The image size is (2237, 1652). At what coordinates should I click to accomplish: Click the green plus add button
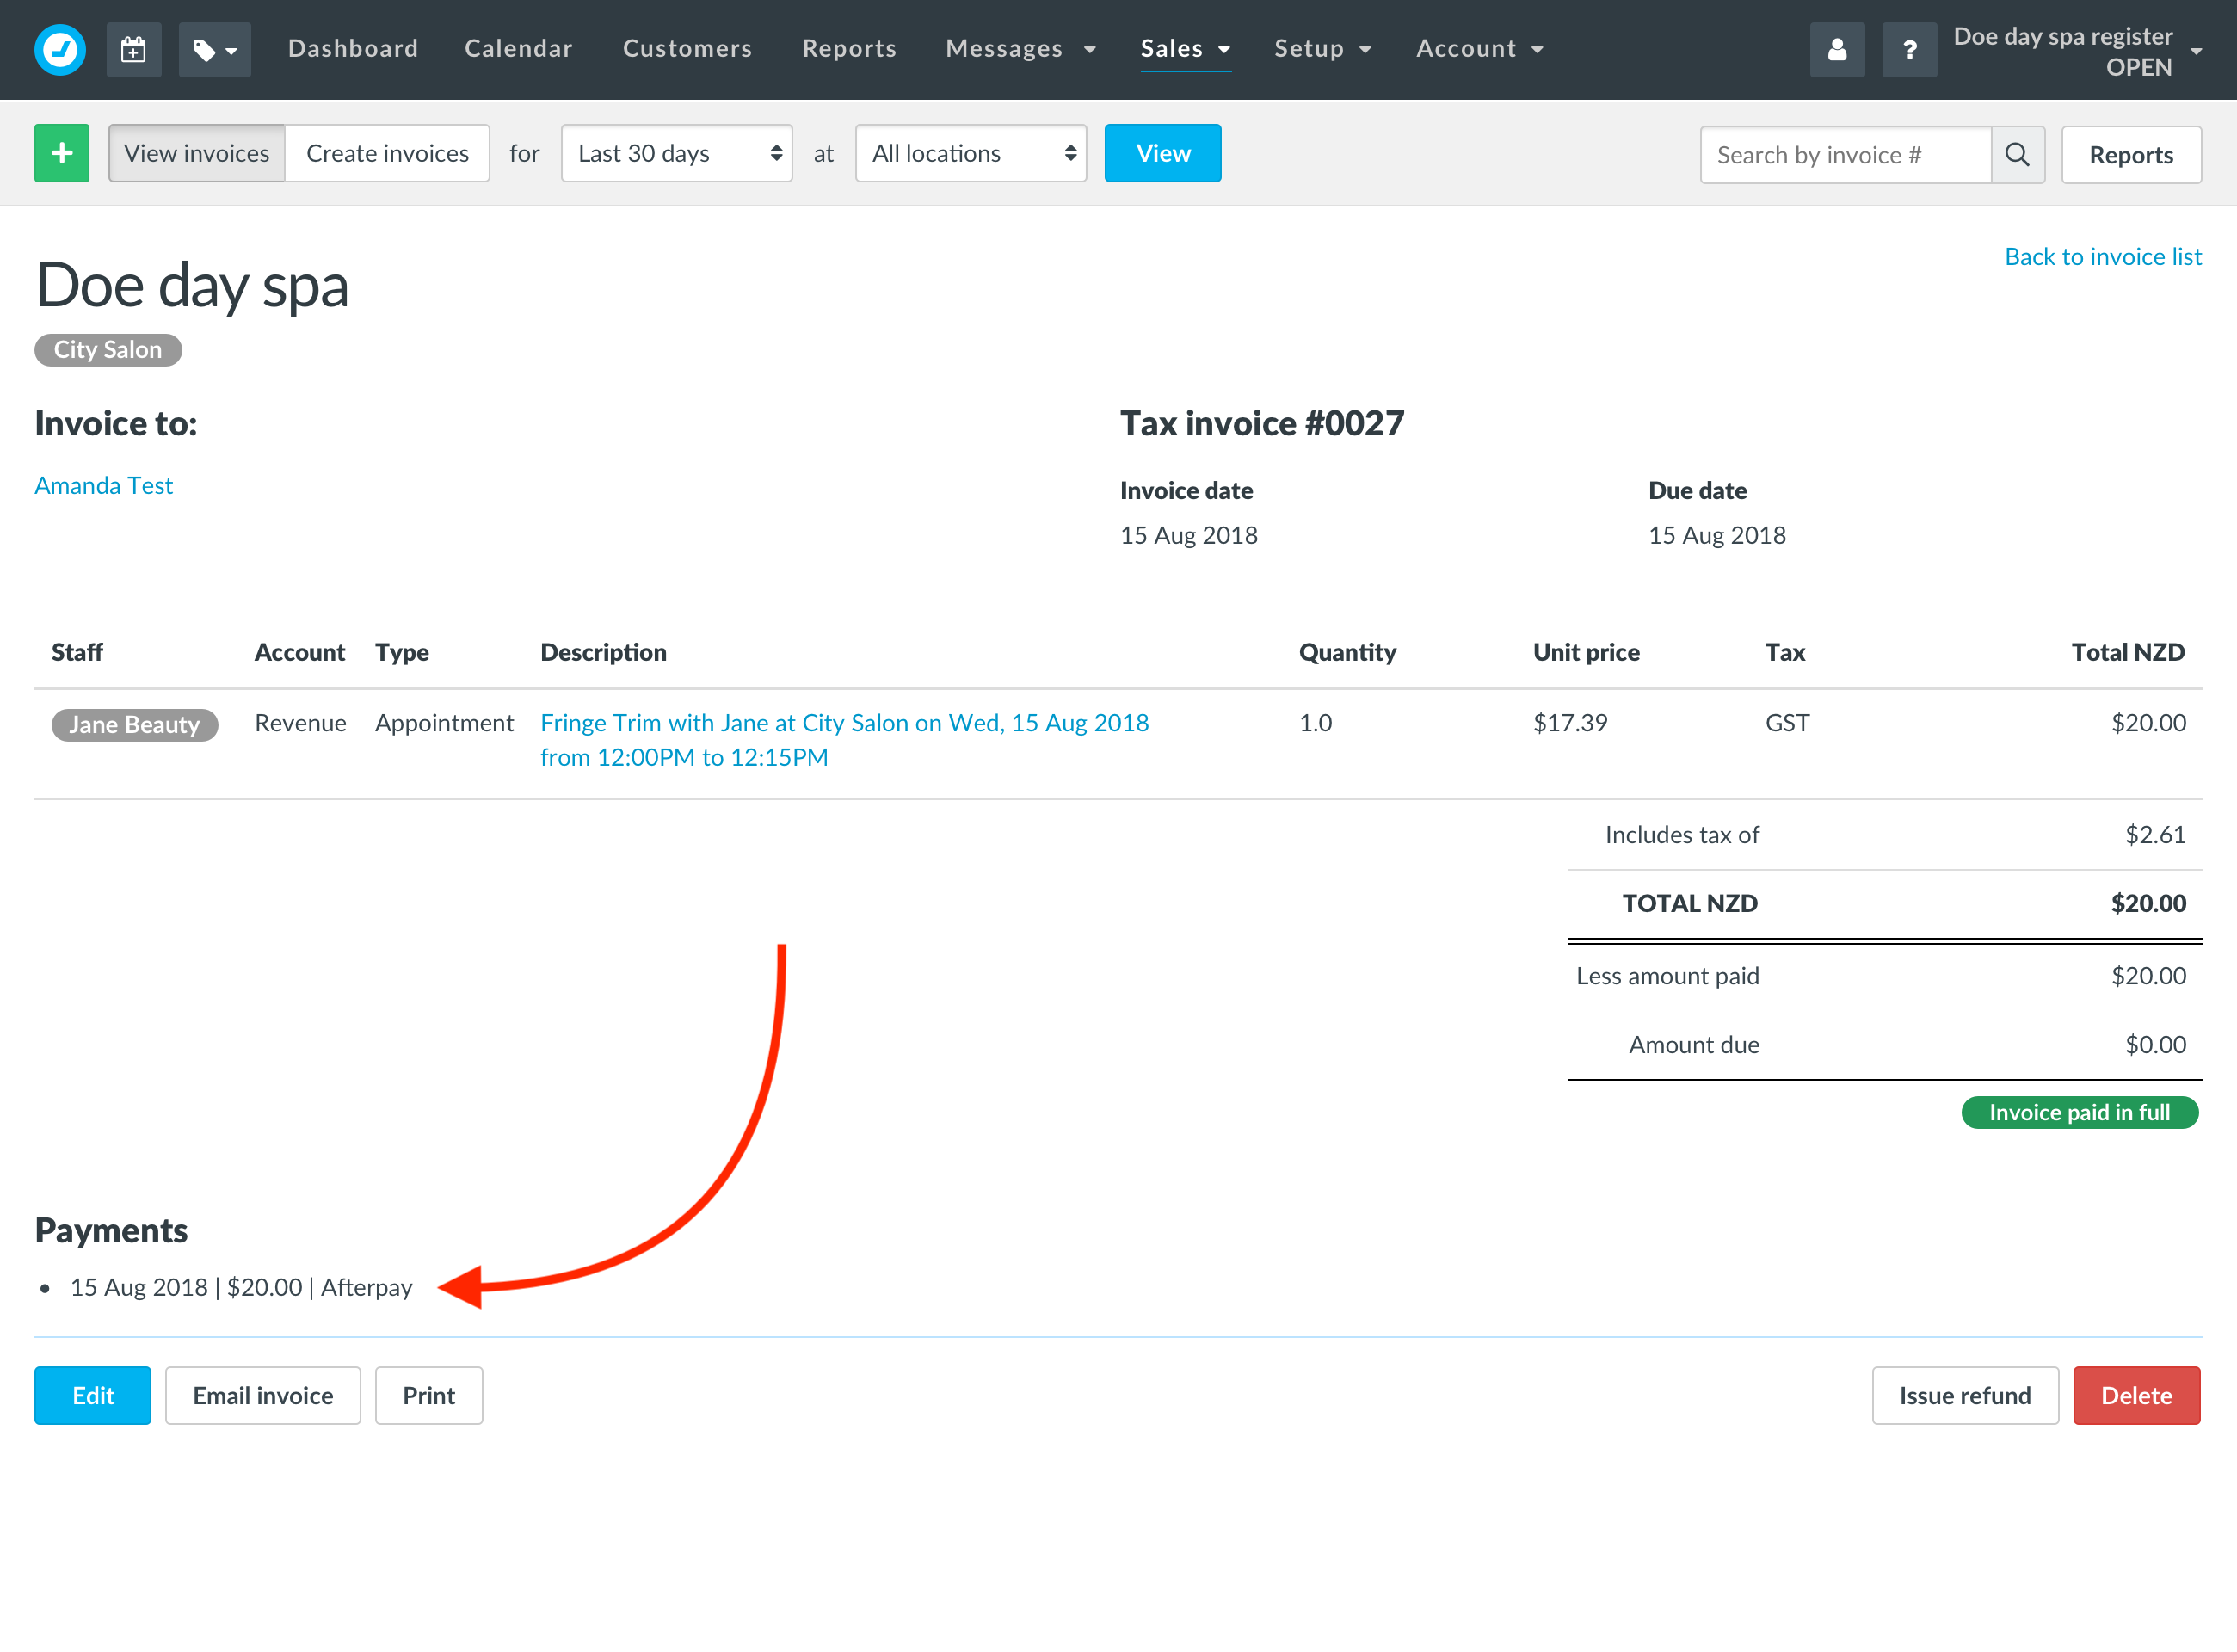tap(62, 153)
